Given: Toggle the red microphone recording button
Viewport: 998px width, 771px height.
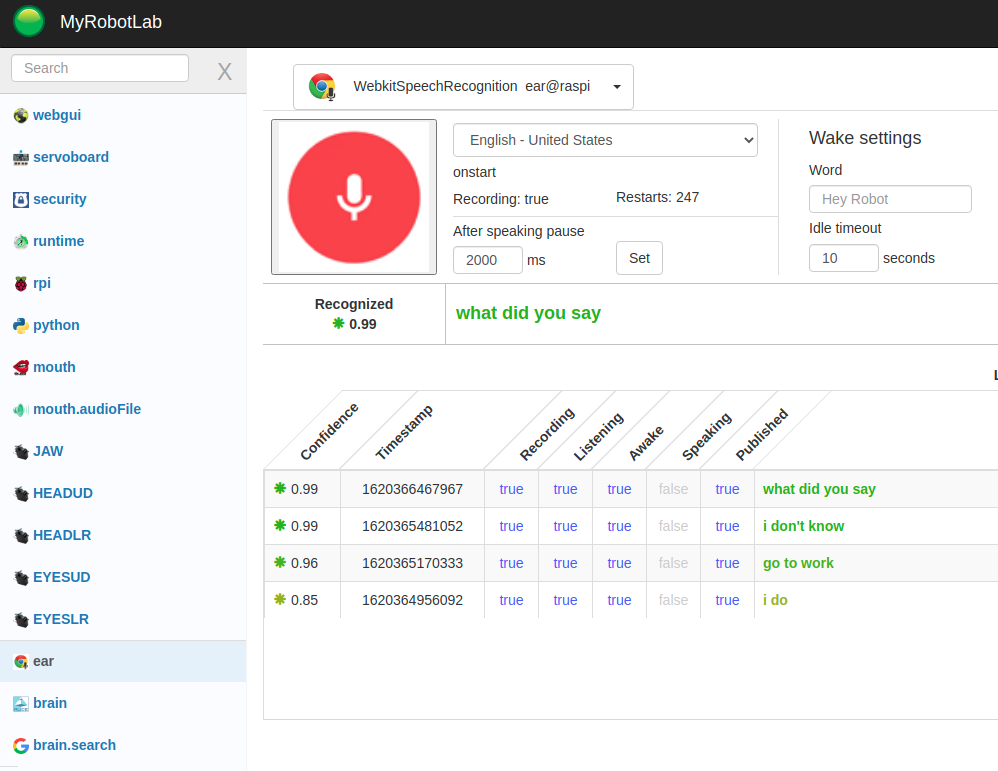Looking at the screenshot, I should point(354,197).
